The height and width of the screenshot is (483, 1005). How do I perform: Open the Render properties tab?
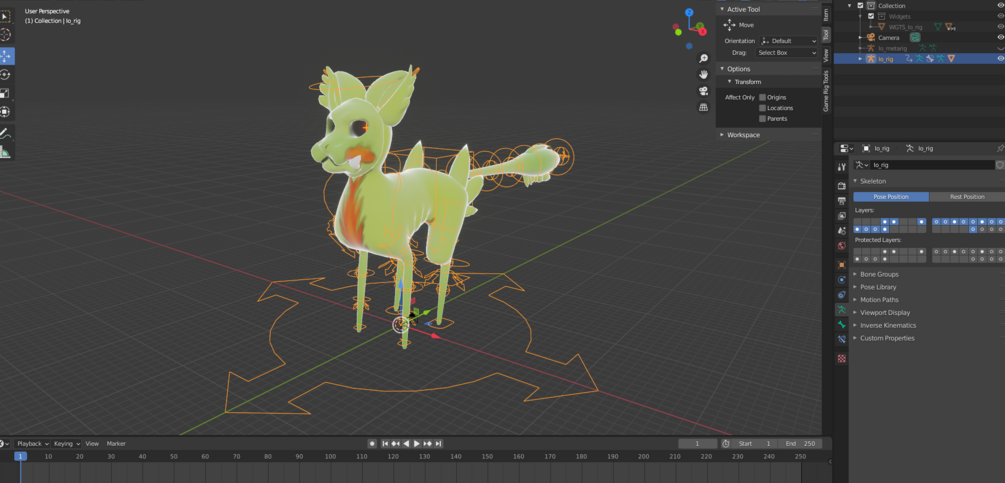[x=842, y=186]
